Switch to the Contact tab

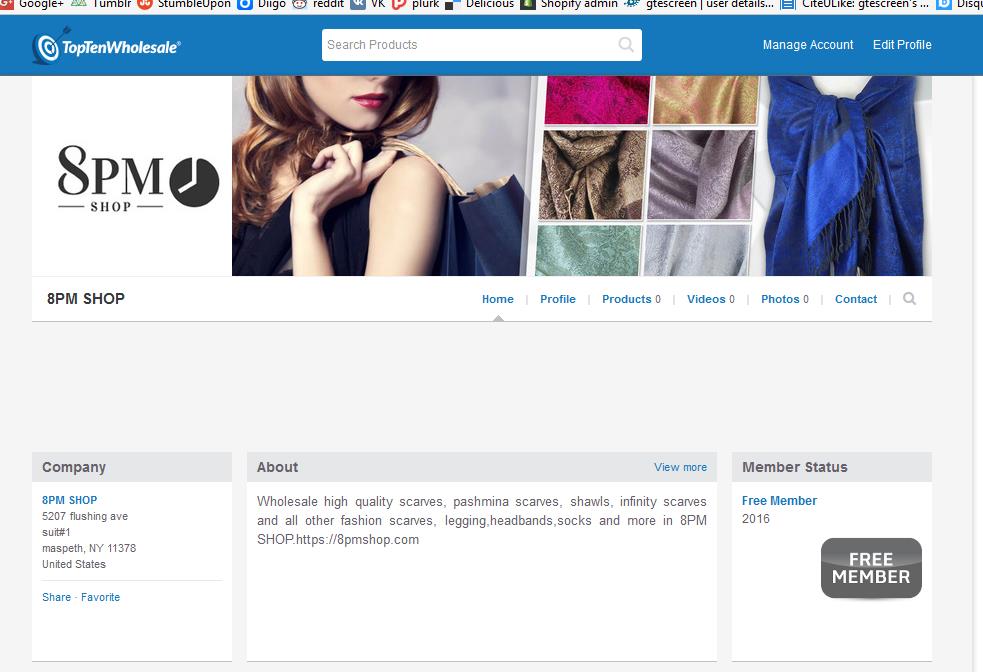click(x=856, y=299)
